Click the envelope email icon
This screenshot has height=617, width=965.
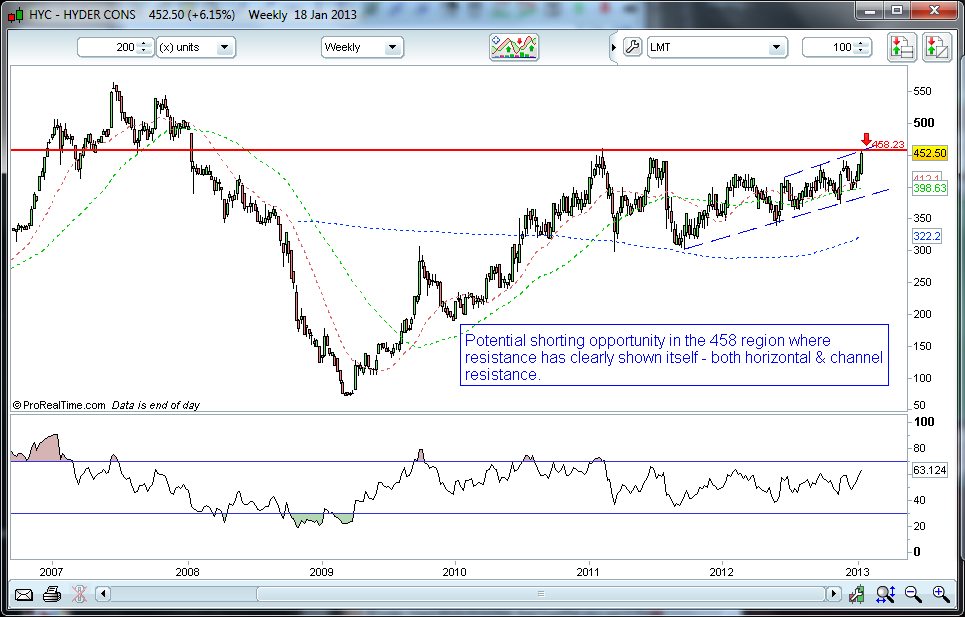[23, 594]
